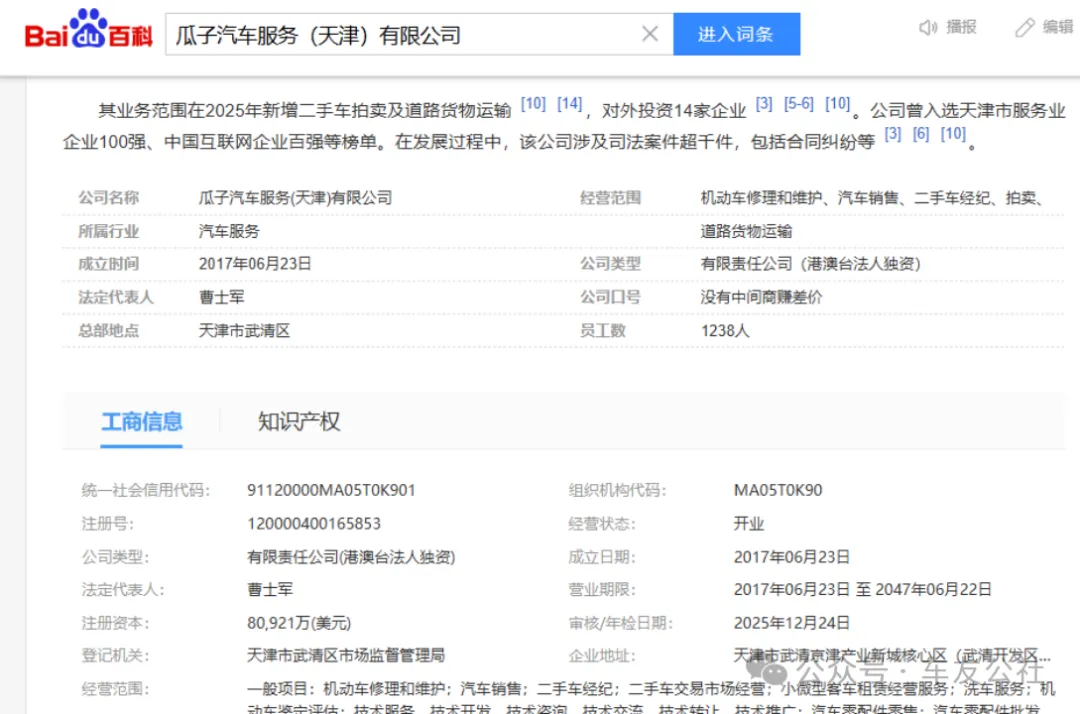Select employee count 1238人
This screenshot has width=1080, height=714.
pos(725,330)
